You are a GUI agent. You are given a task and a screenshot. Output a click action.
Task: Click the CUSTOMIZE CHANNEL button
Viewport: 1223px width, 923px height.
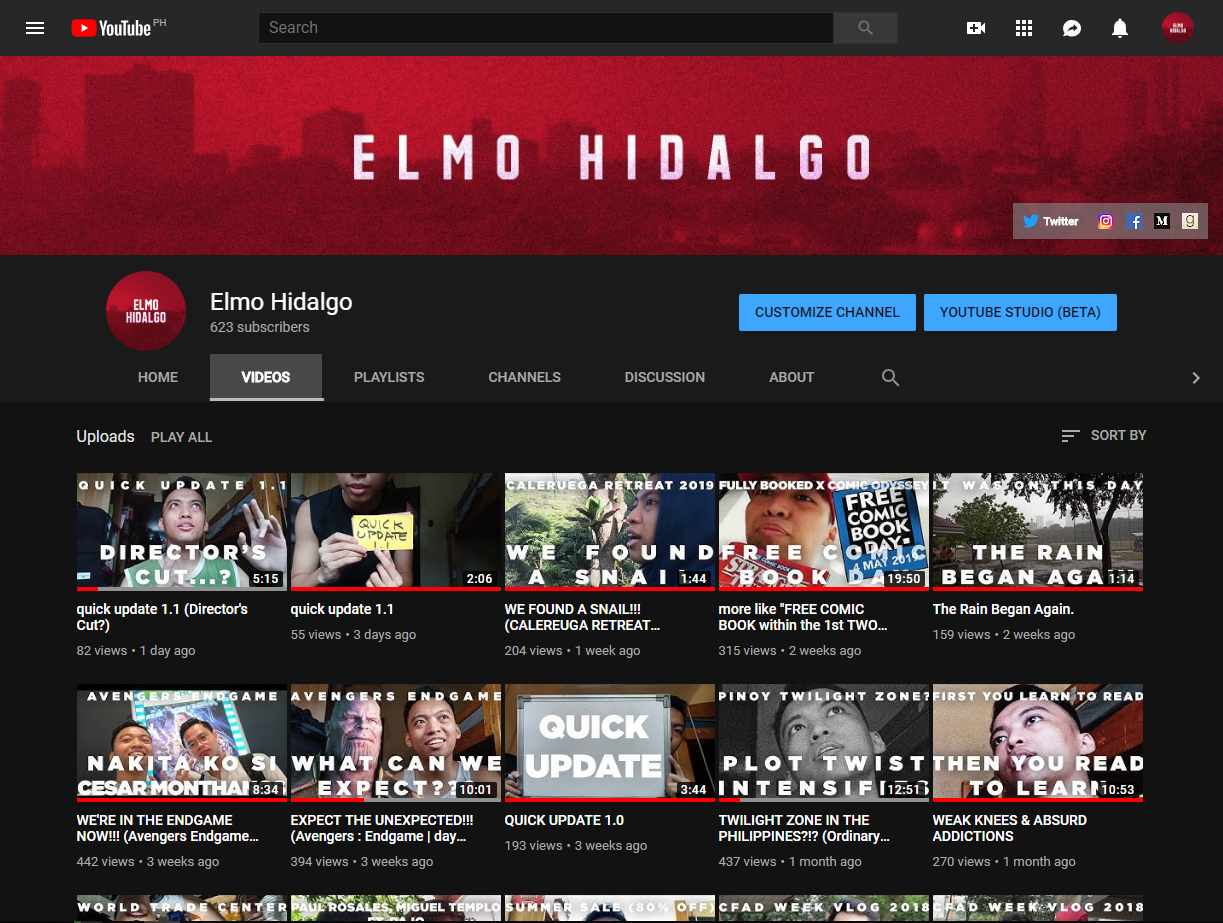tap(827, 312)
